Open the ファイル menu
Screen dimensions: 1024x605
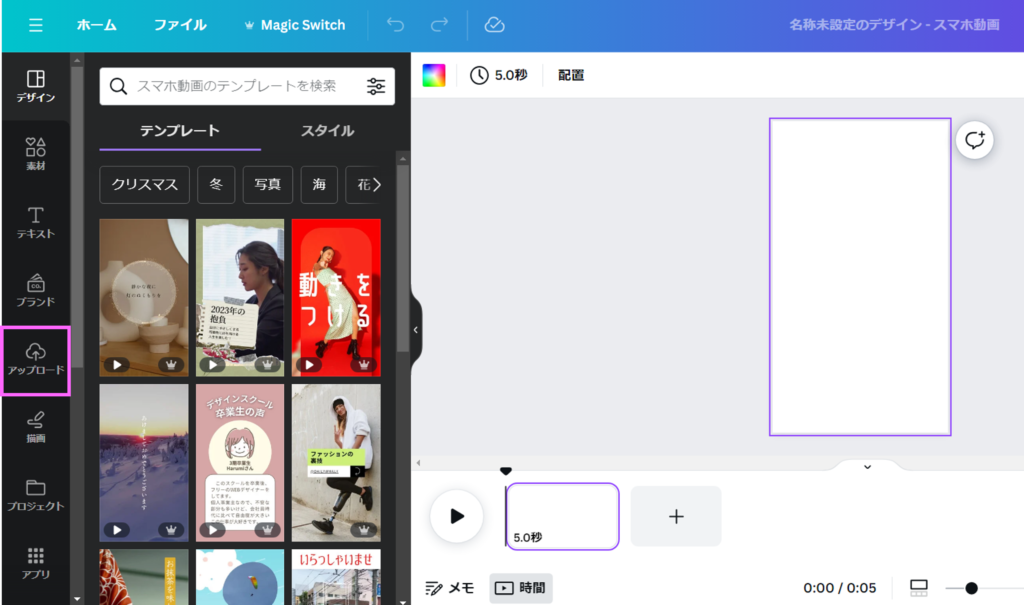[180, 25]
